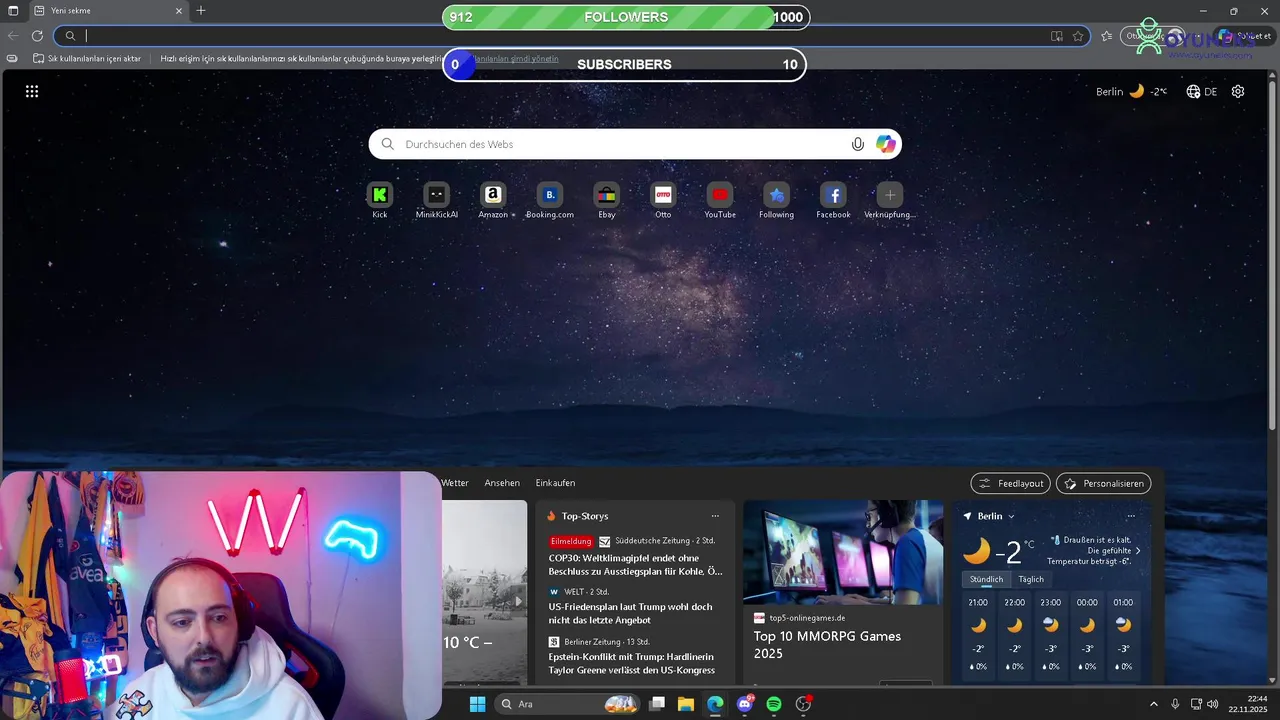This screenshot has width=1280, height=720.
Task: Expand the Berlin location dropdown in the weather card
Action: coord(1011,516)
